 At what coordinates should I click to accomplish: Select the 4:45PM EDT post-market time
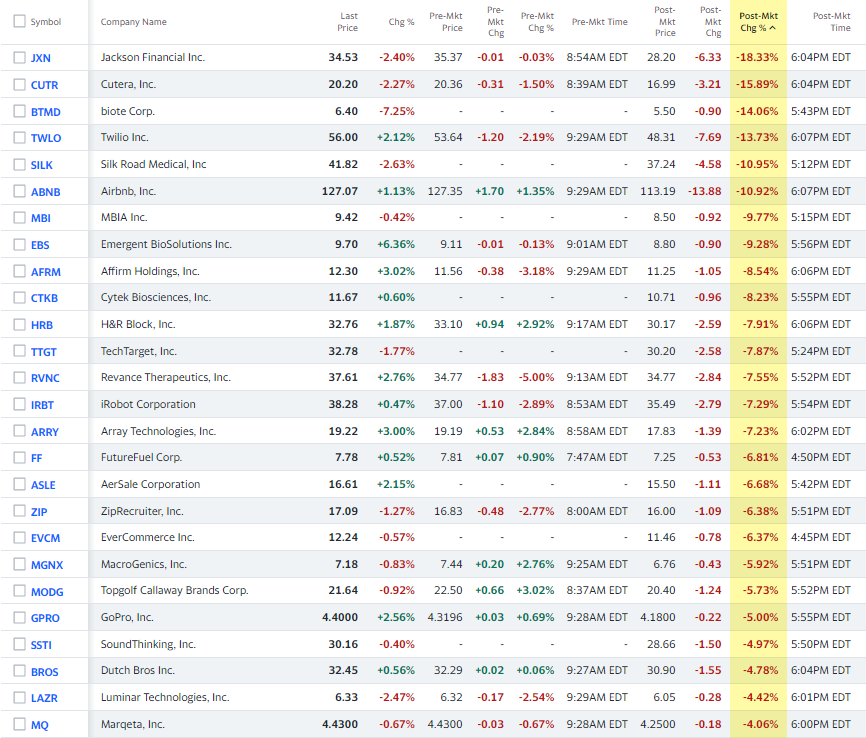pos(821,537)
